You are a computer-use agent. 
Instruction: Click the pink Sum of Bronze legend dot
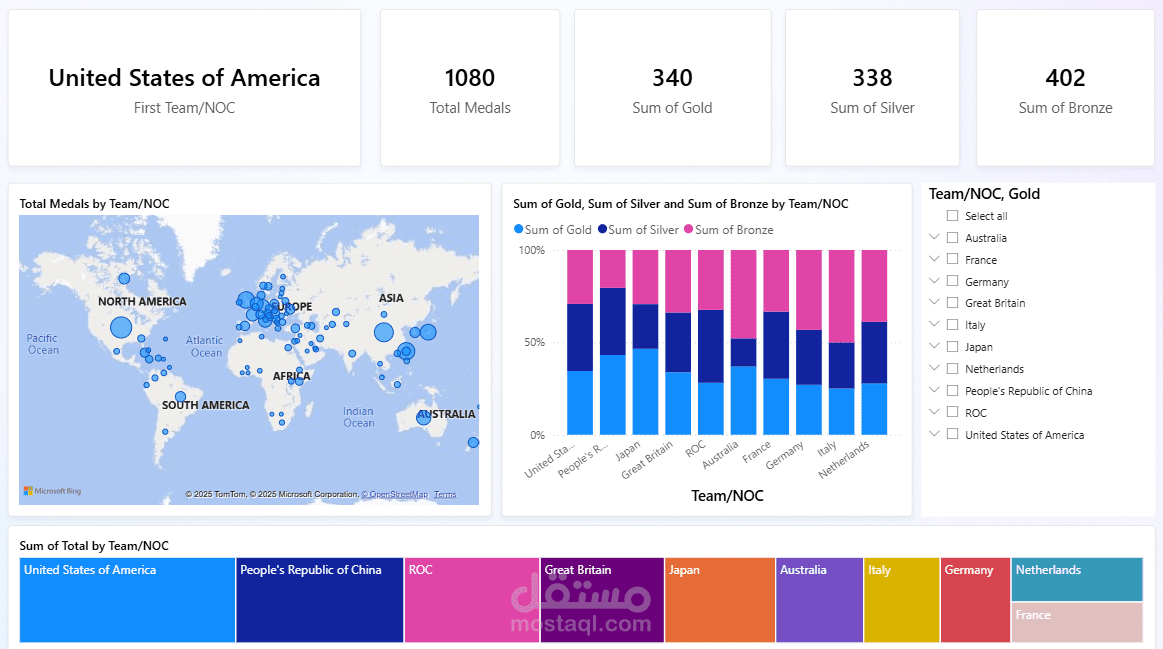pyautogui.click(x=688, y=230)
